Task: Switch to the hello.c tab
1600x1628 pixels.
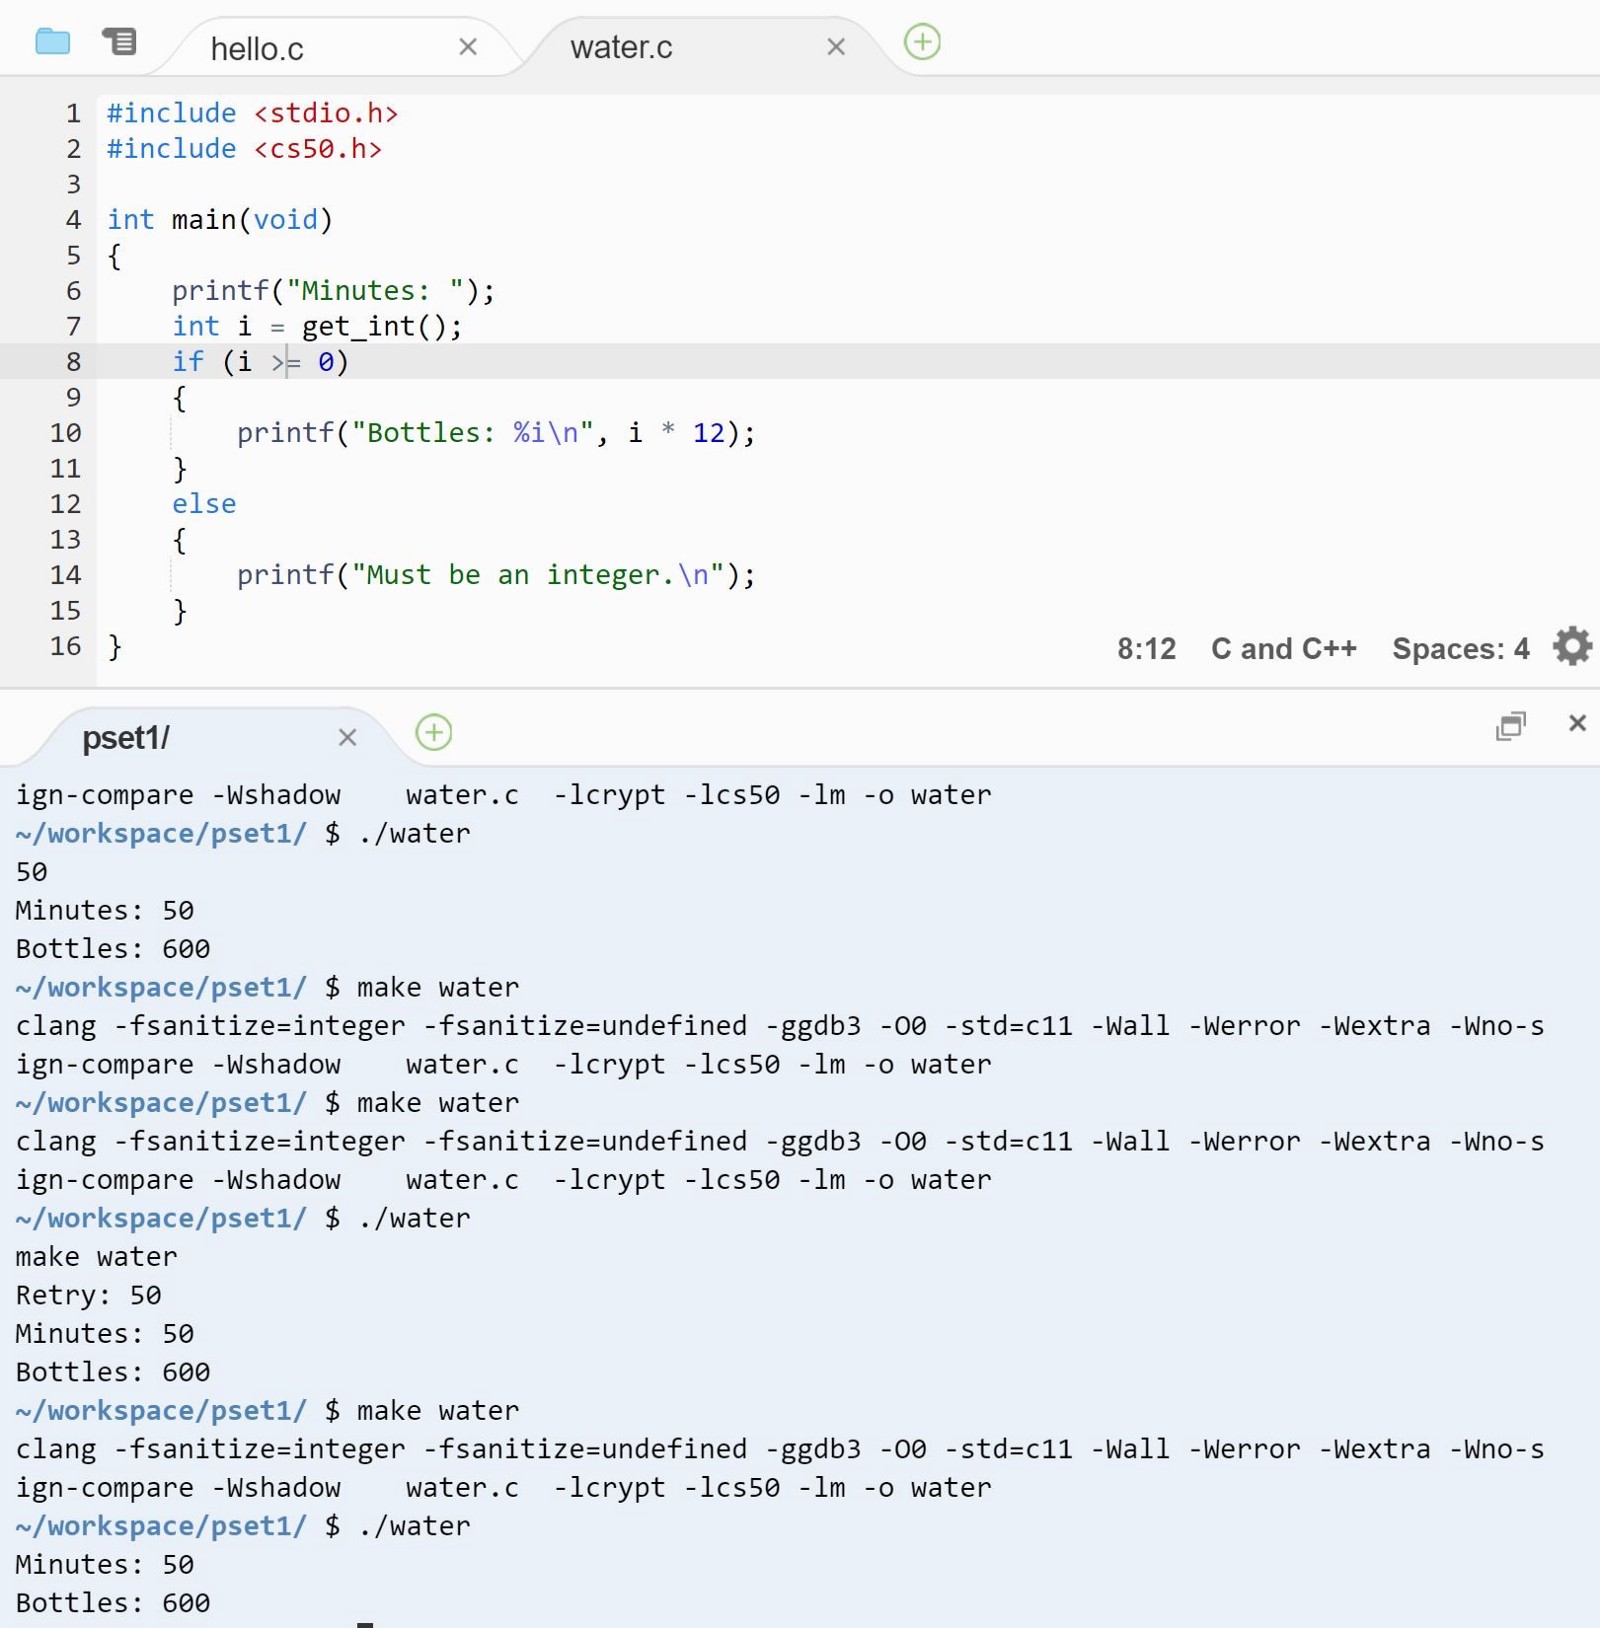Action: click(257, 49)
